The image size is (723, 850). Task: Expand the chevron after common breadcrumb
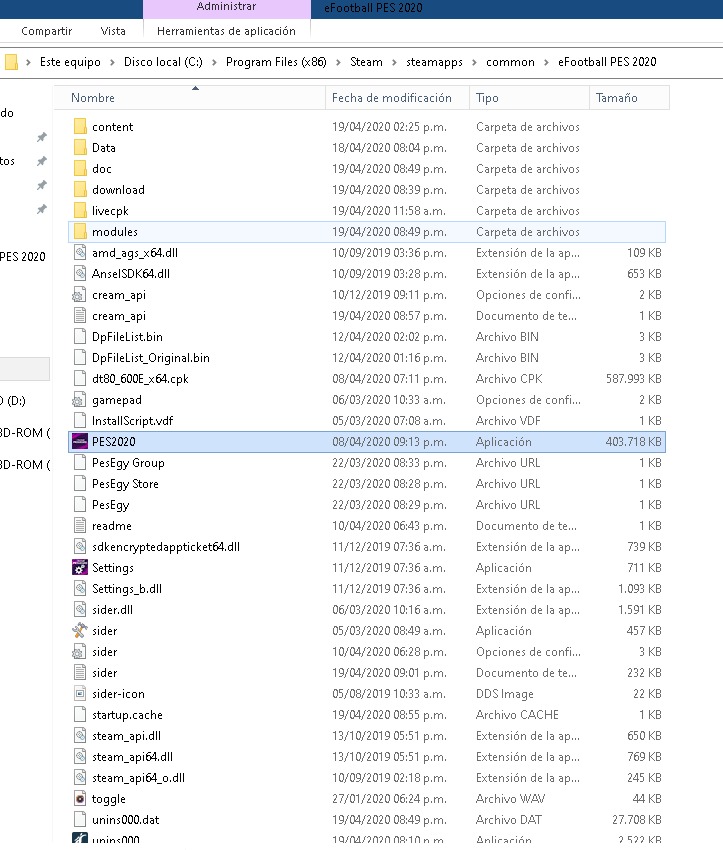[x=546, y=62]
